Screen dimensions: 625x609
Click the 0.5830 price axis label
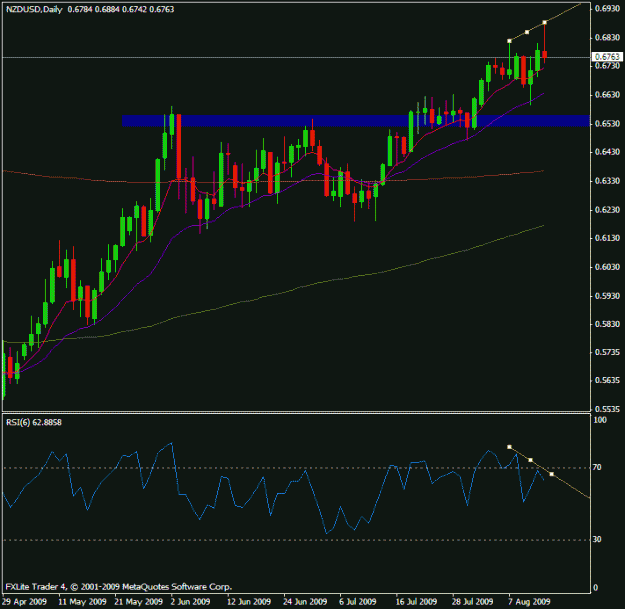click(x=607, y=324)
